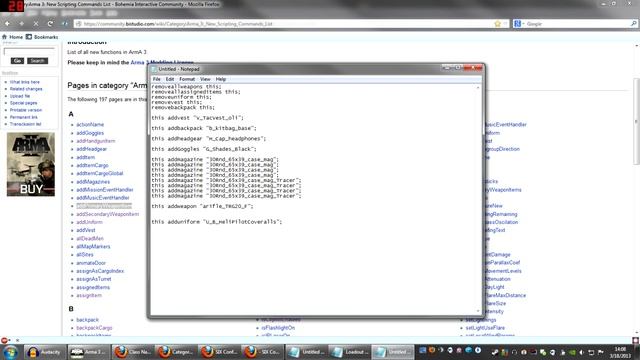The width and height of the screenshot is (640, 360).
Task: Click the taskbar clock showing 14:08
Action: (x=620, y=353)
